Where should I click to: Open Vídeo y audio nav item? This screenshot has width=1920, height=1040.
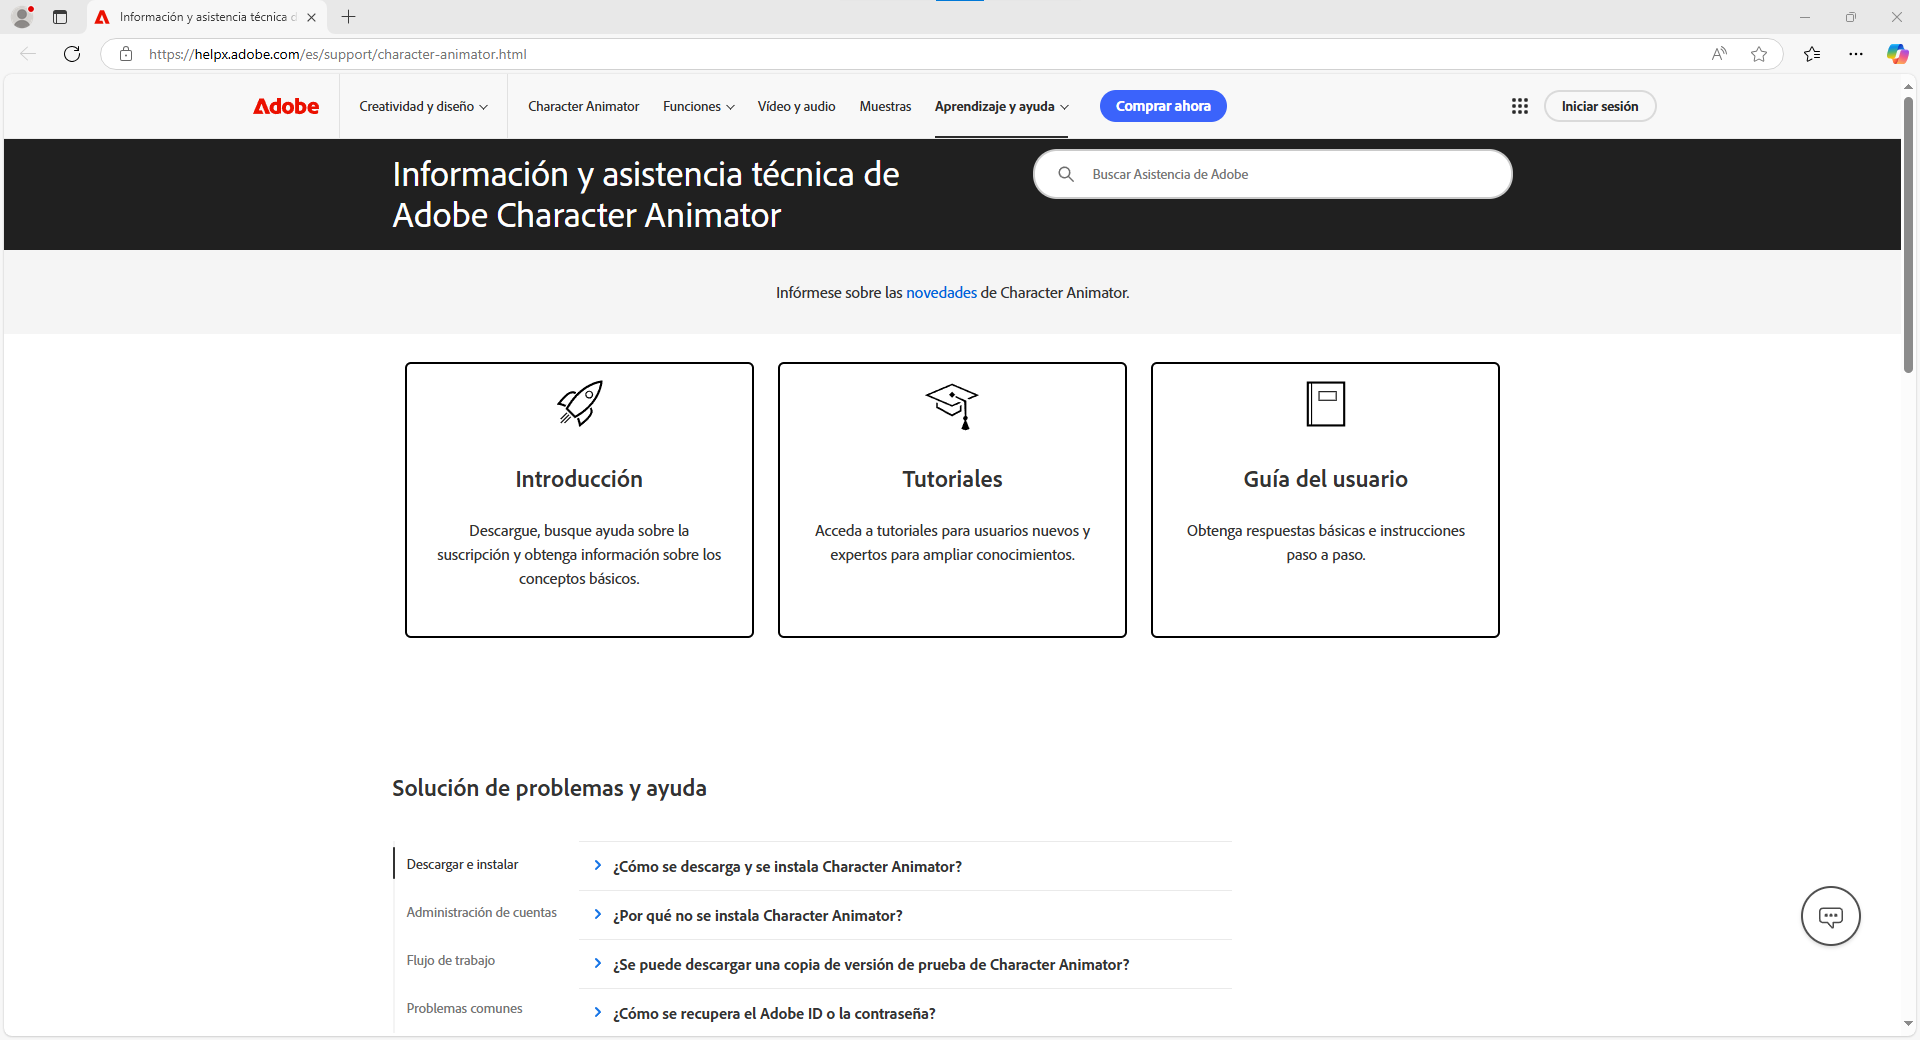pos(797,106)
